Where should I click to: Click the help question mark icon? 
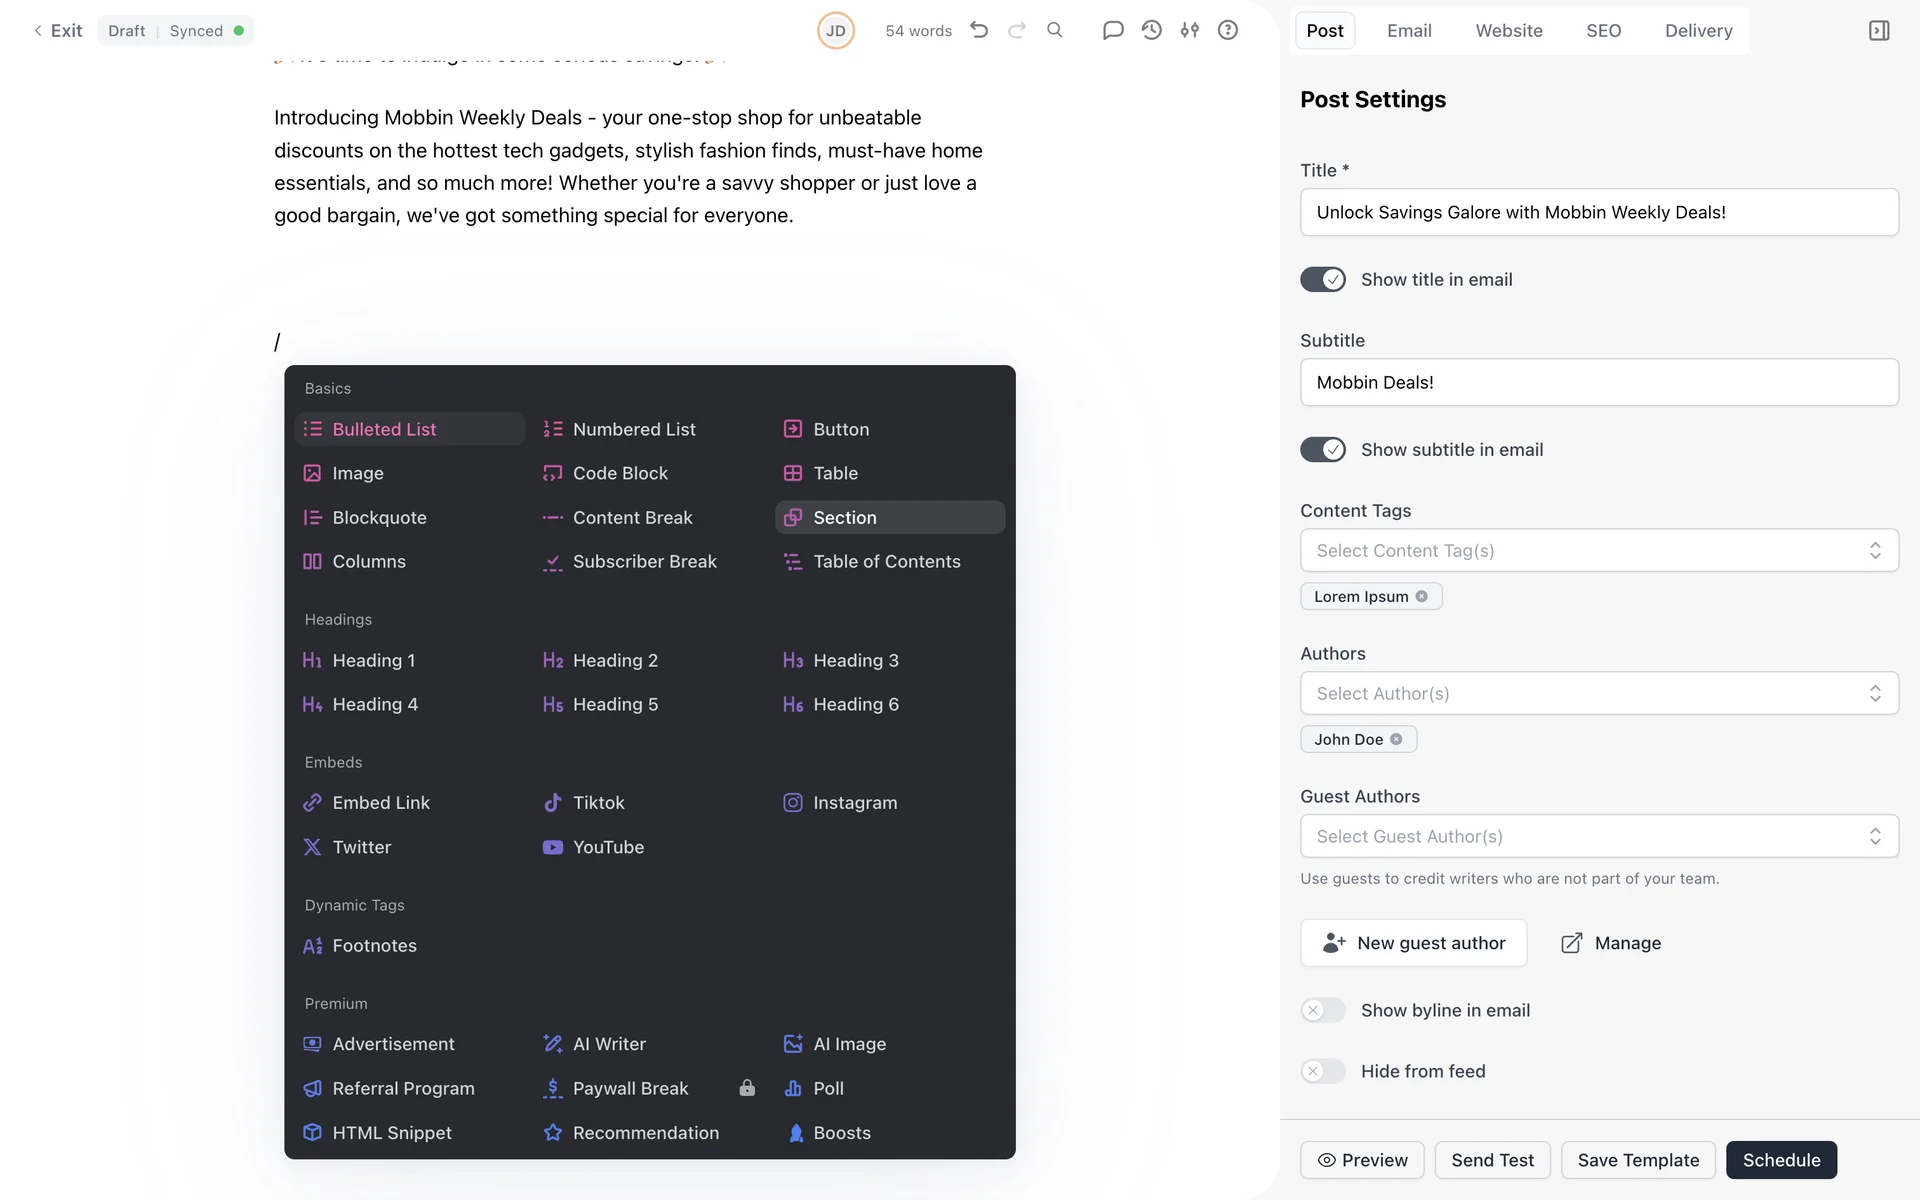coord(1227,30)
